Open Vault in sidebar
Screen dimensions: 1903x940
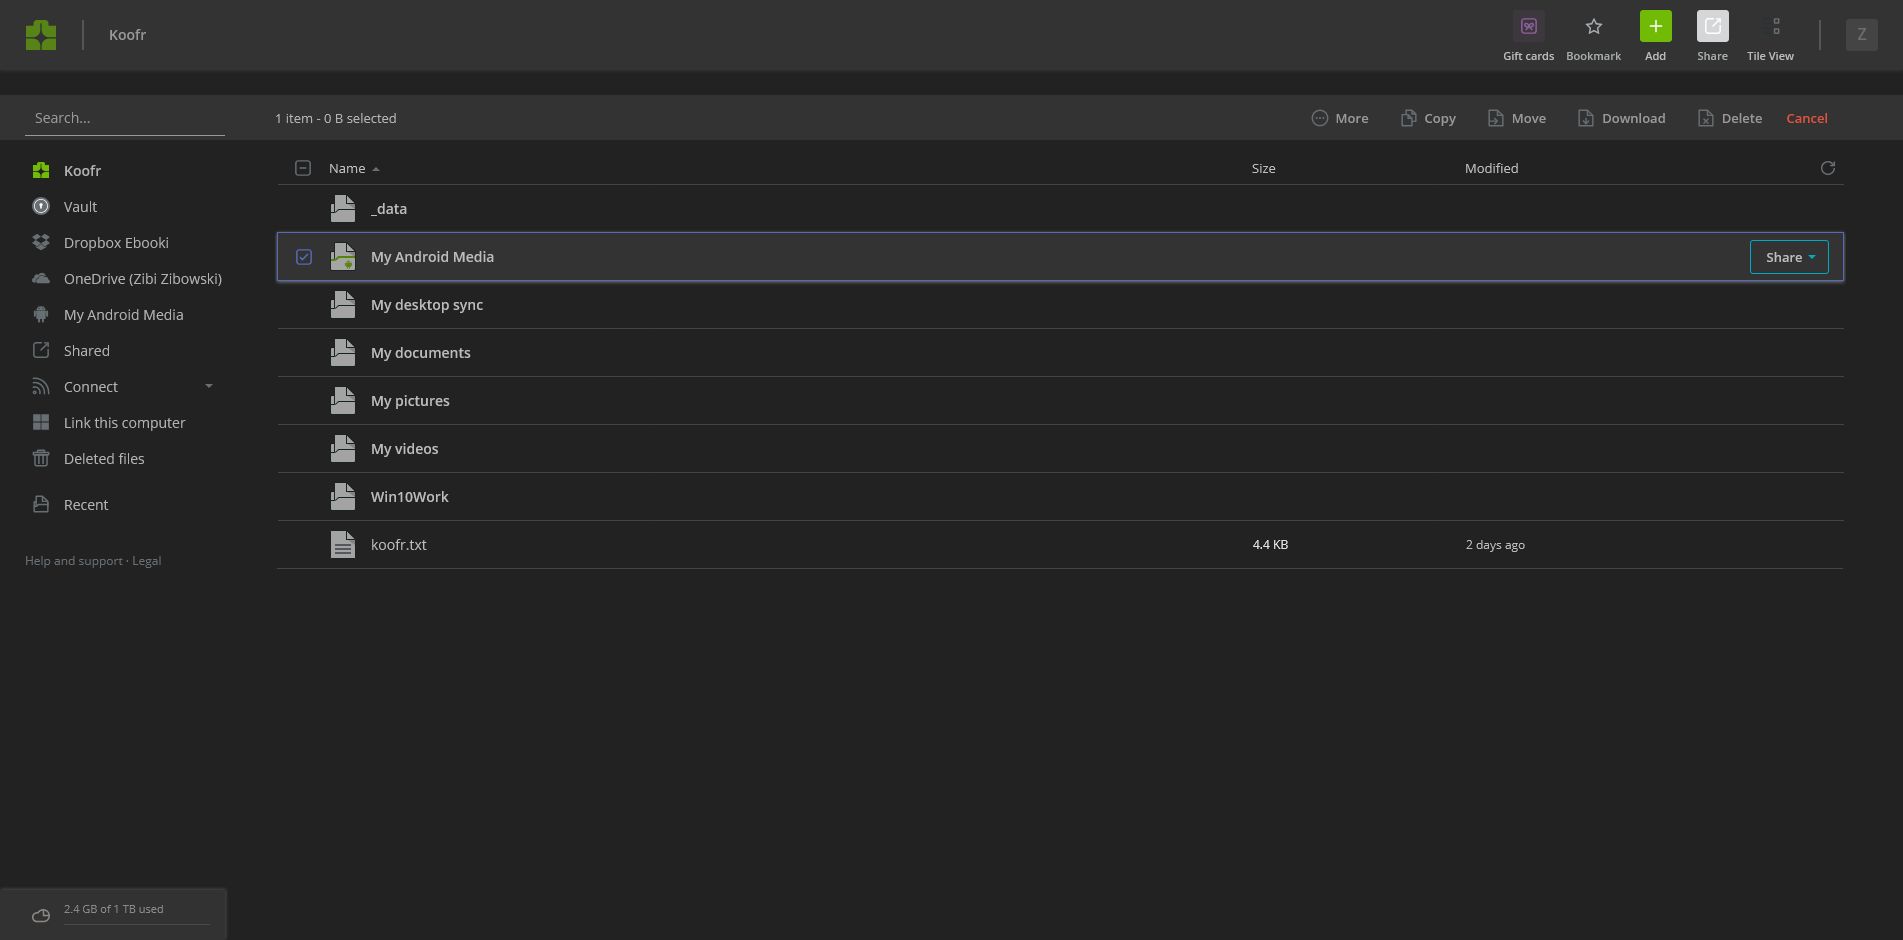pos(80,207)
